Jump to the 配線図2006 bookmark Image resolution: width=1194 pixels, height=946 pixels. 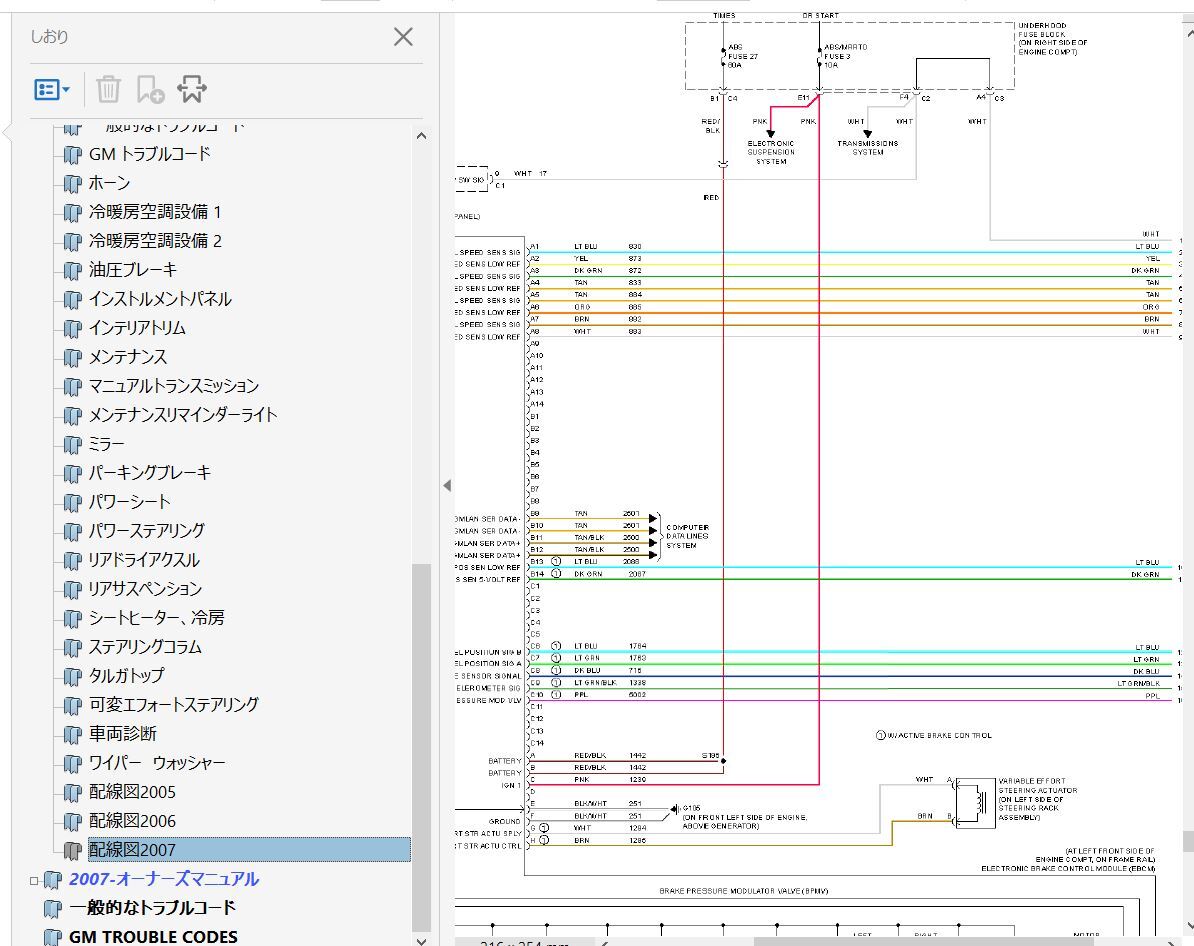click(132, 820)
